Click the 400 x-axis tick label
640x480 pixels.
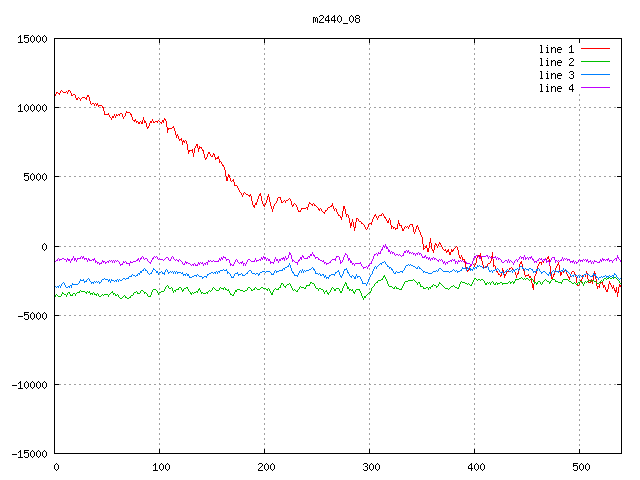click(x=474, y=467)
